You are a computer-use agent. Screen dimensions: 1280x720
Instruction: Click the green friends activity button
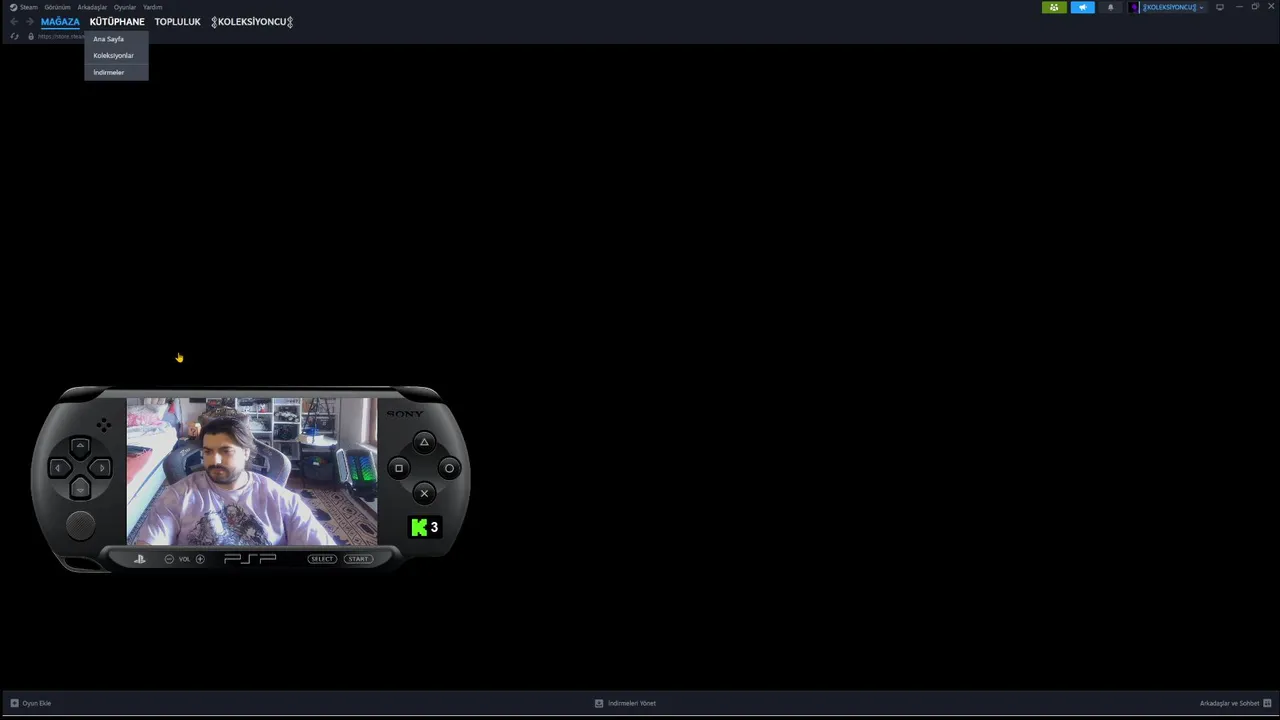pyautogui.click(x=1054, y=7)
